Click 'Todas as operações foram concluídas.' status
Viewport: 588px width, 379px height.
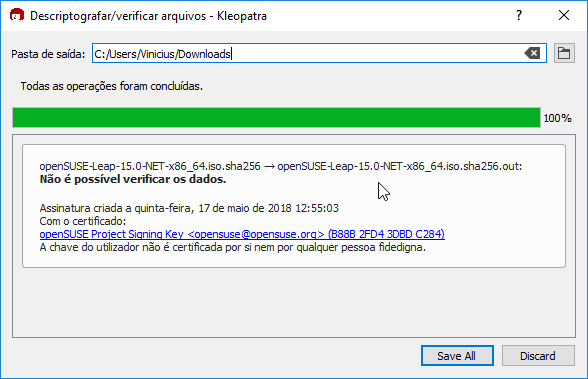coord(111,86)
